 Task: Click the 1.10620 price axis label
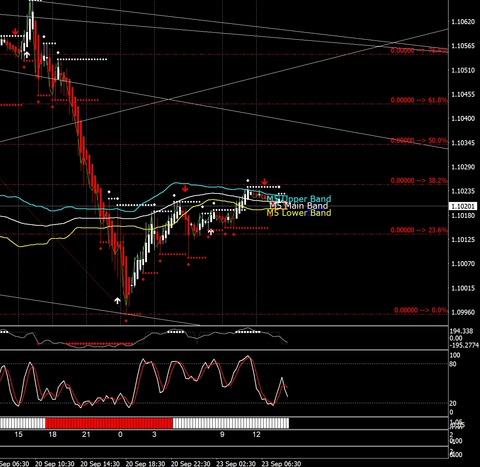tap(463, 22)
